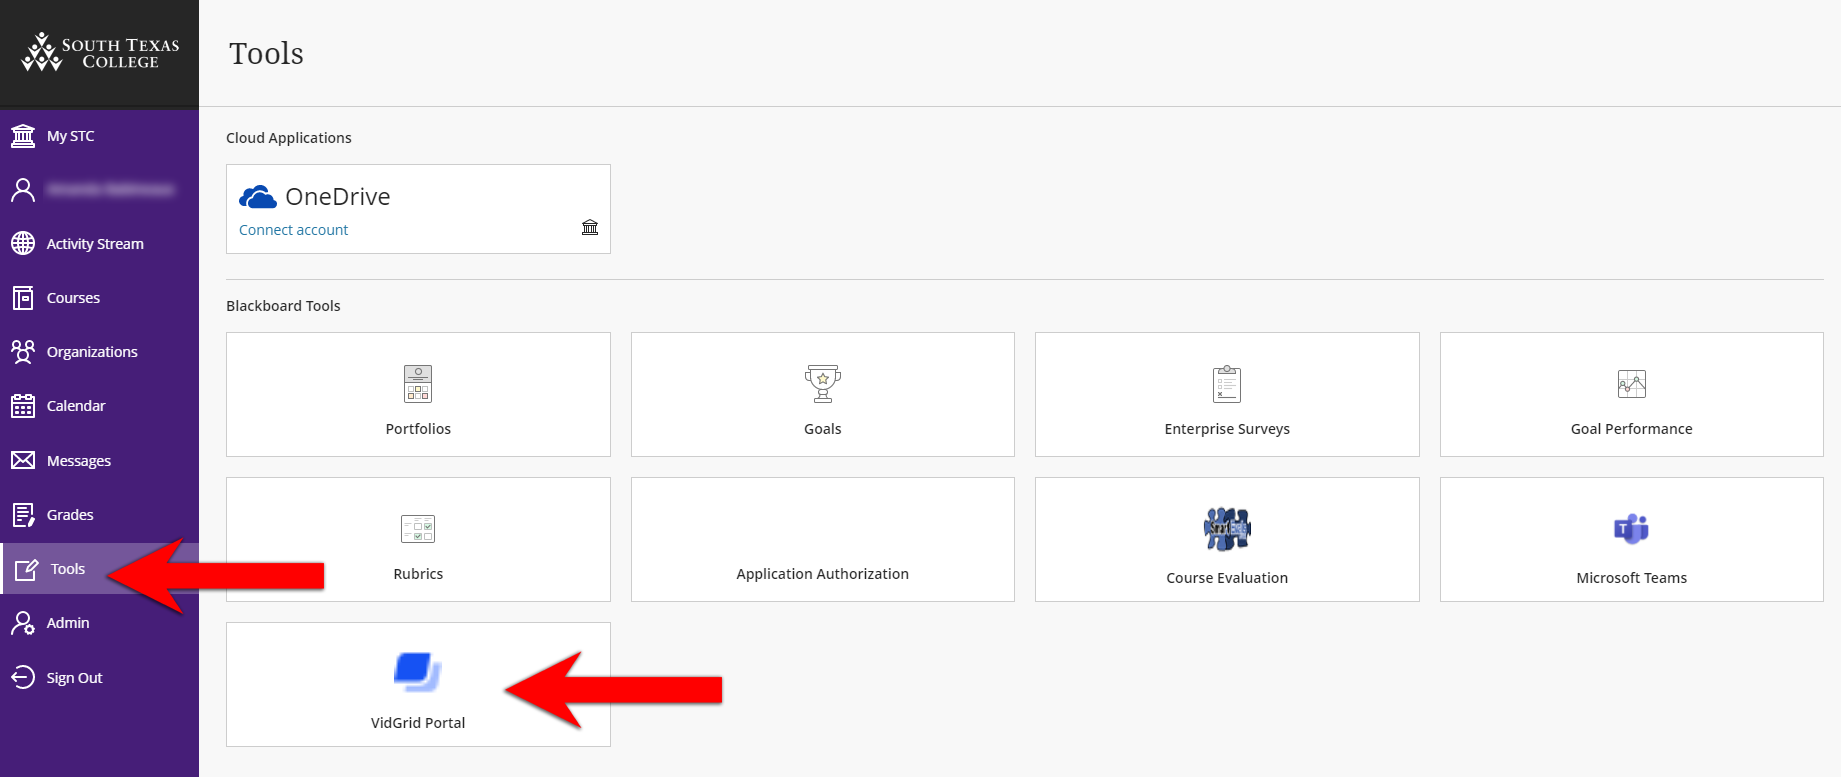Click the OneDrive title text
This screenshot has width=1841, height=777.
tap(338, 197)
